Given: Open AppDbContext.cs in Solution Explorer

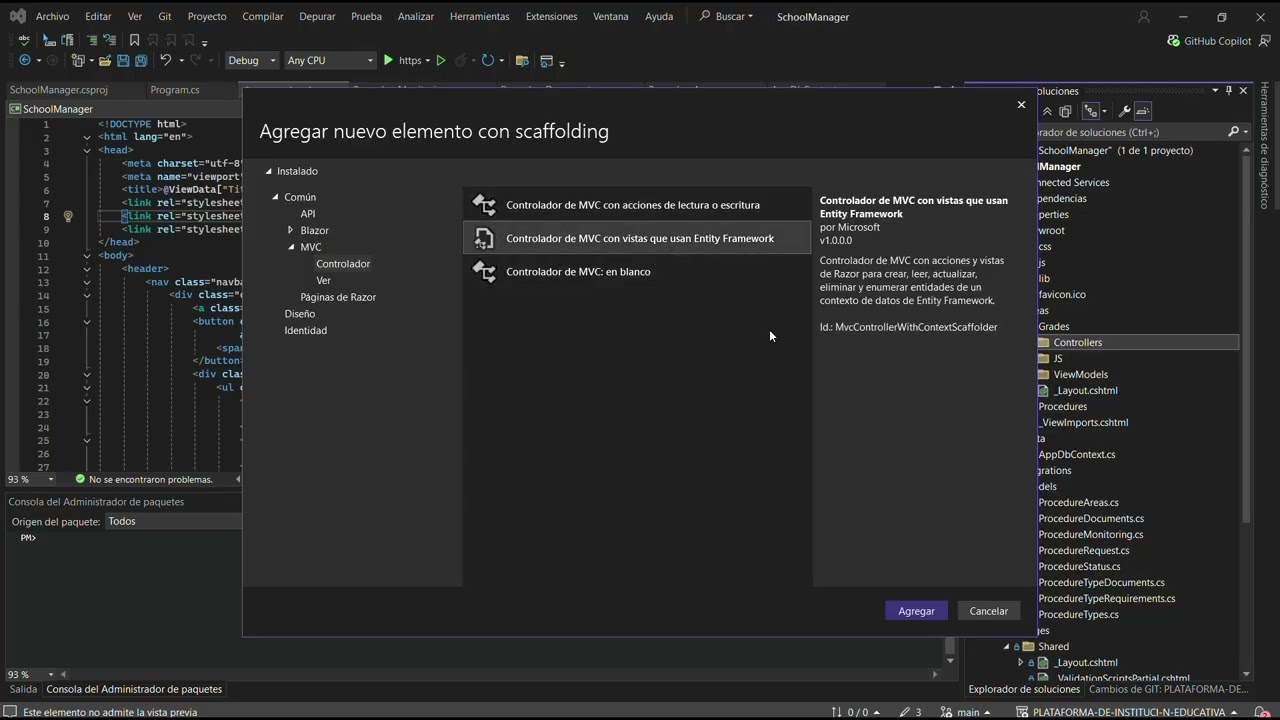Looking at the screenshot, I should click(x=1076, y=455).
